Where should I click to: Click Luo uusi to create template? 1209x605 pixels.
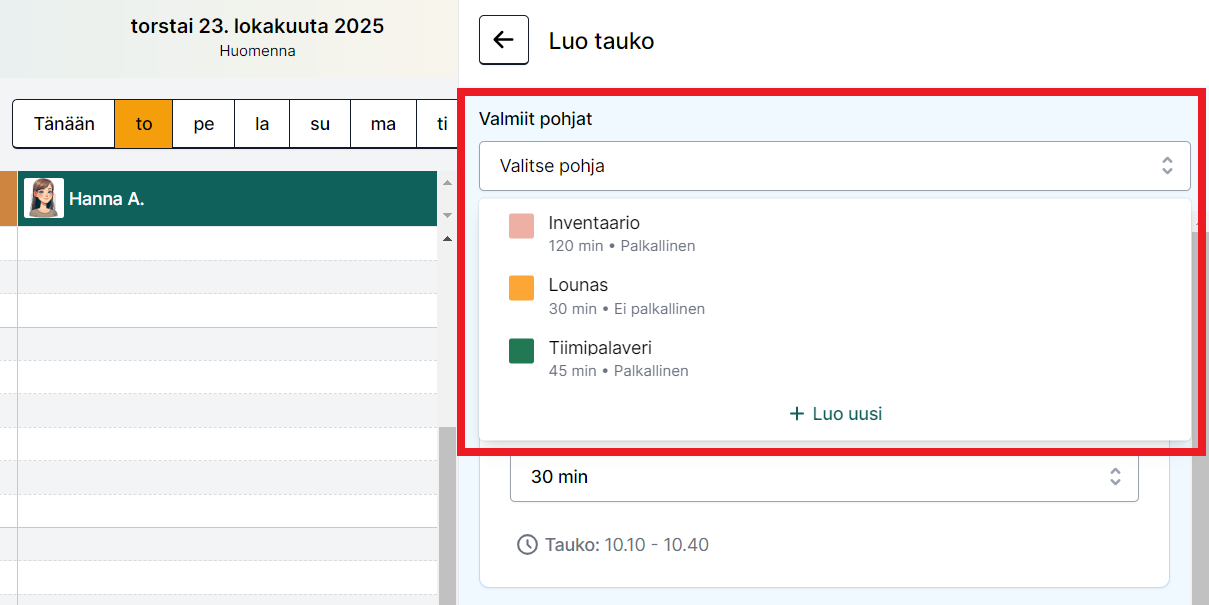pos(846,414)
